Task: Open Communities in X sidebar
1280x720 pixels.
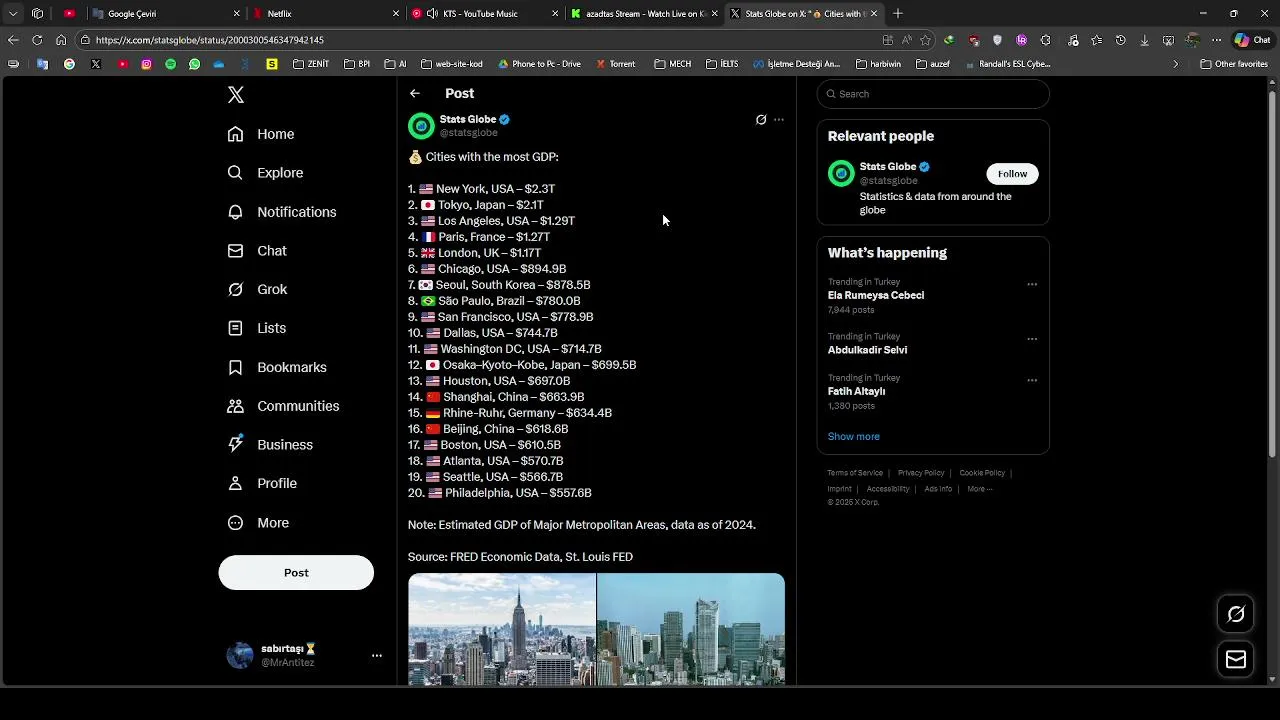Action: click(x=283, y=406)
